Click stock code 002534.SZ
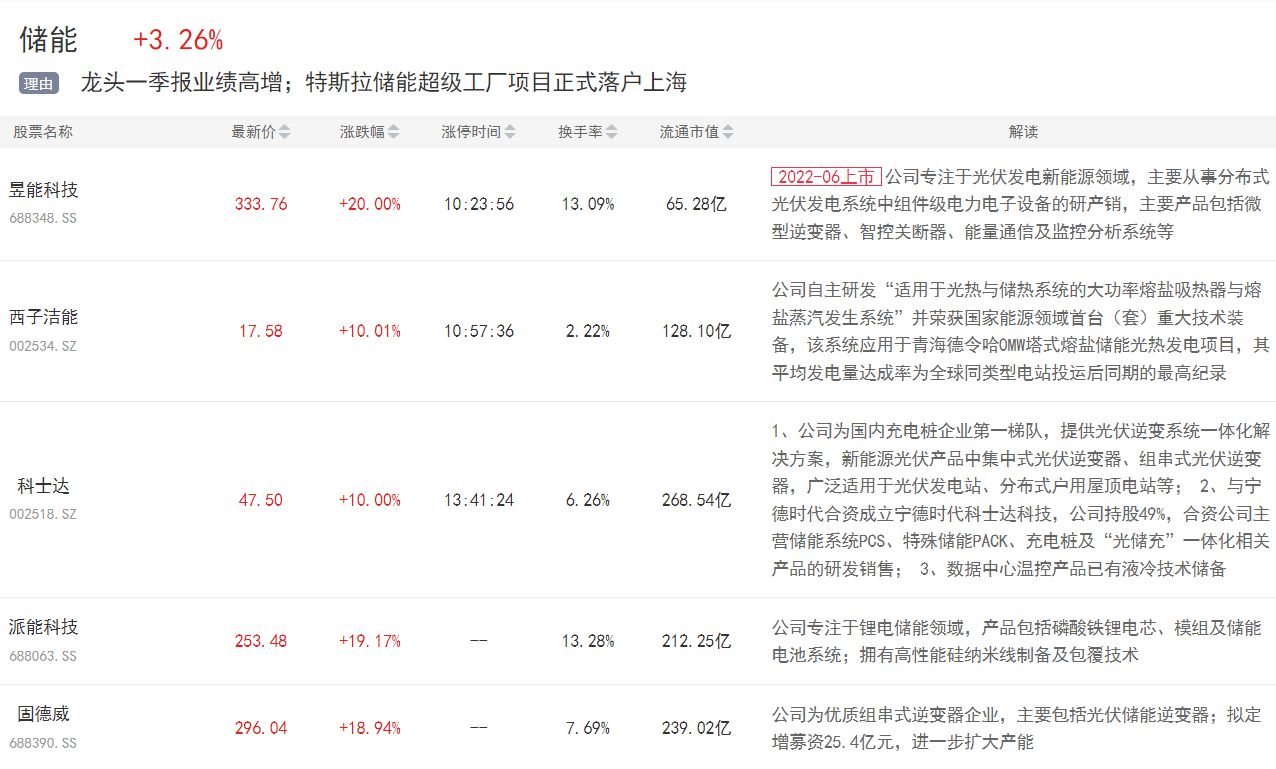The height and width of the screenshot is (769, 1276). [43, 346]
